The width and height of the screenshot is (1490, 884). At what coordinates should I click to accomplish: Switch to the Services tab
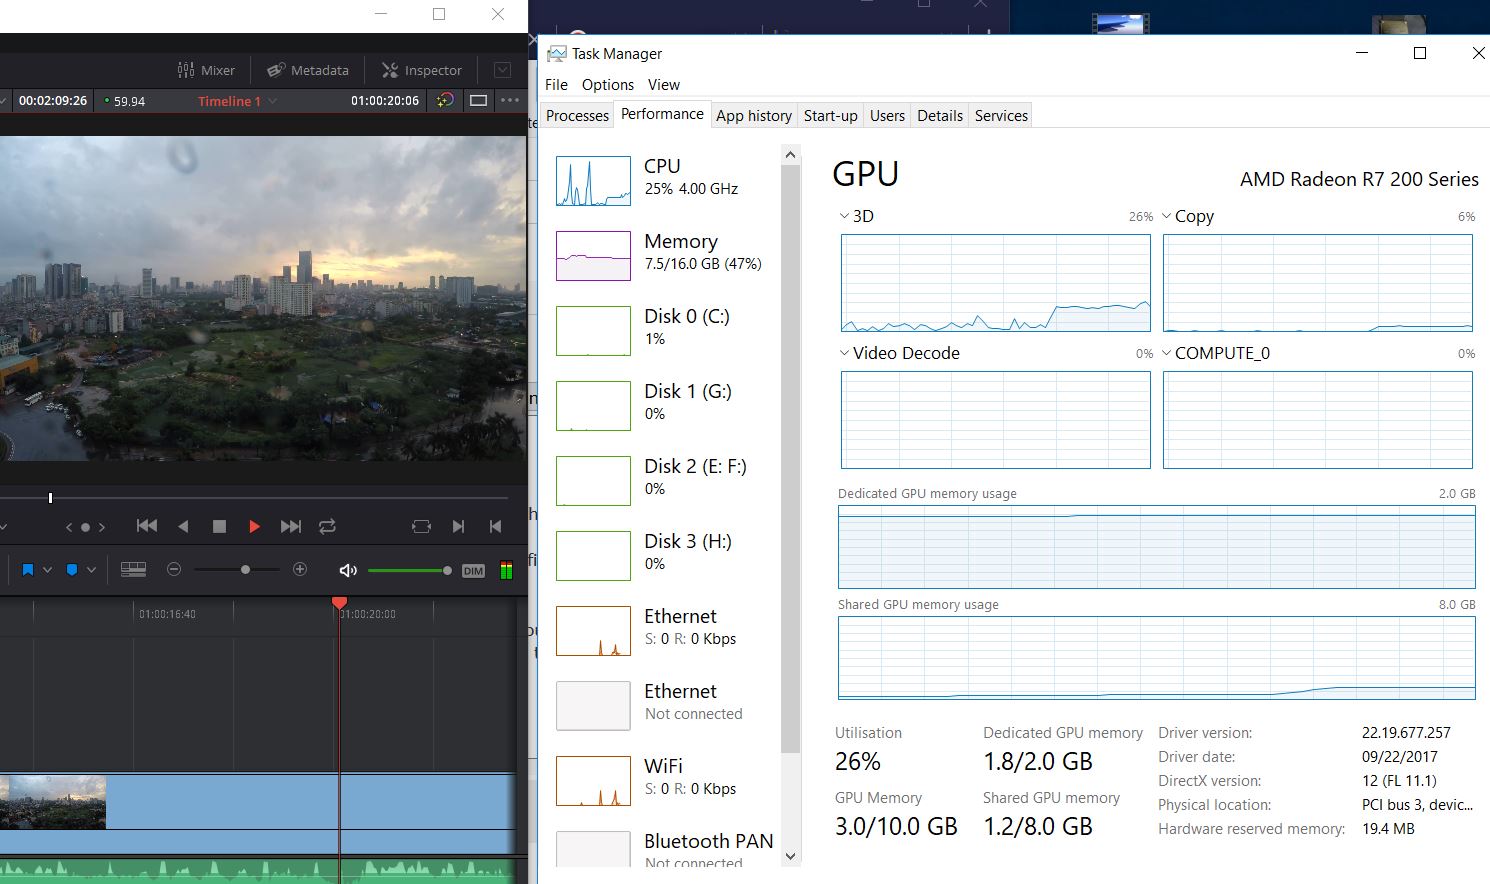pyautogui.click(x=1001, y=116)
